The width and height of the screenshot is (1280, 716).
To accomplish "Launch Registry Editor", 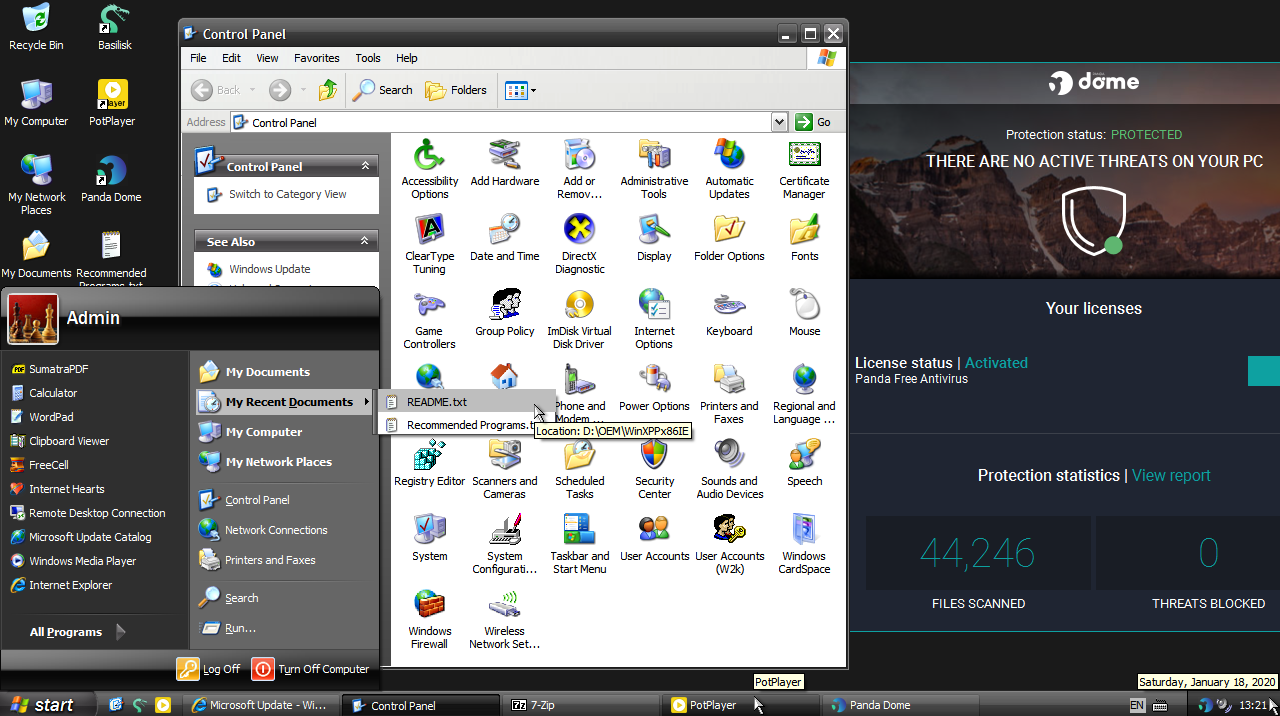I will (x=430, y=463).
